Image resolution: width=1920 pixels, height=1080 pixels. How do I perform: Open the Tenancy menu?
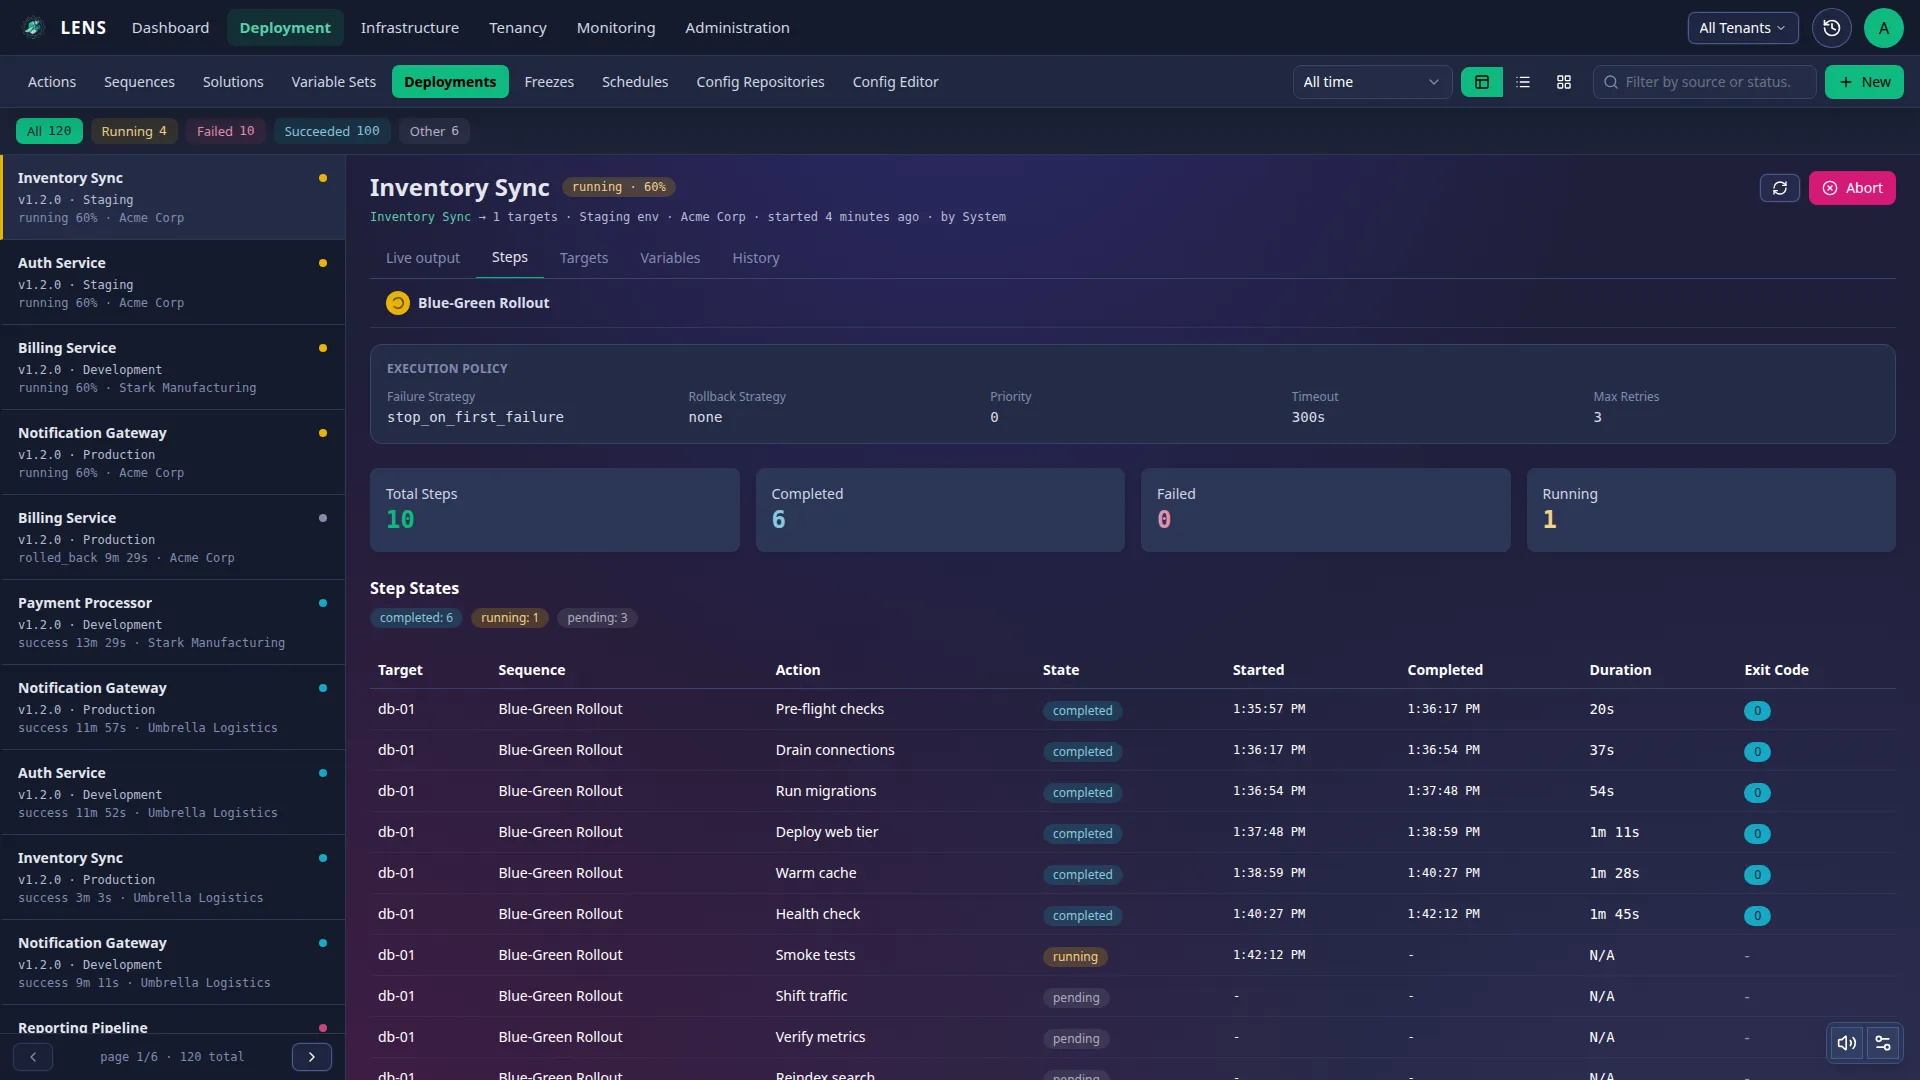click(518, 28)
